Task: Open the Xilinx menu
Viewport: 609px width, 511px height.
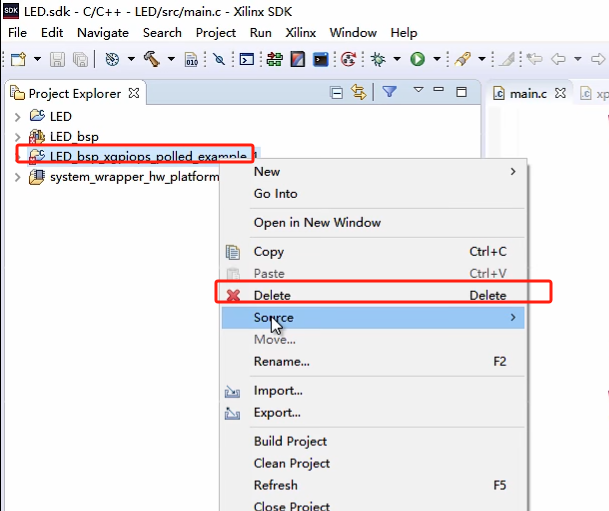Action: coord(301,33)
